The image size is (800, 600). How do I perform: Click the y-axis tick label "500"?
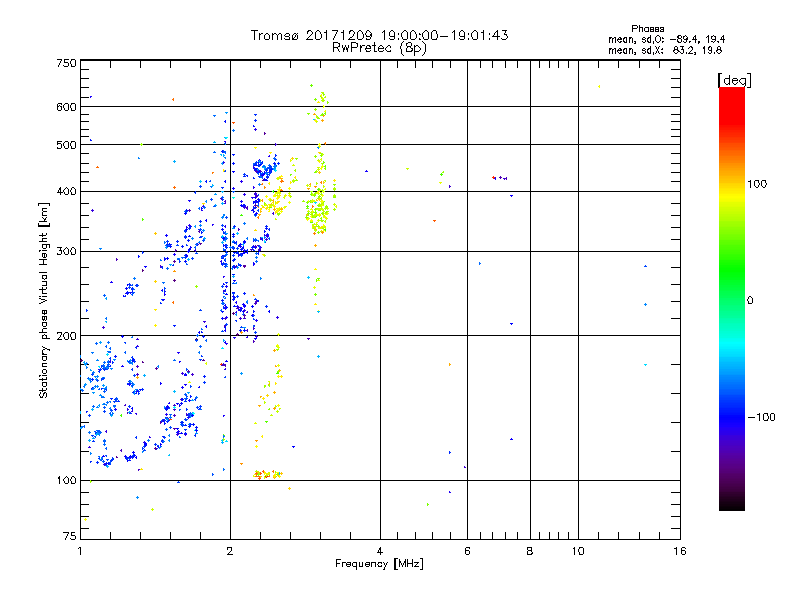[66, 145]
